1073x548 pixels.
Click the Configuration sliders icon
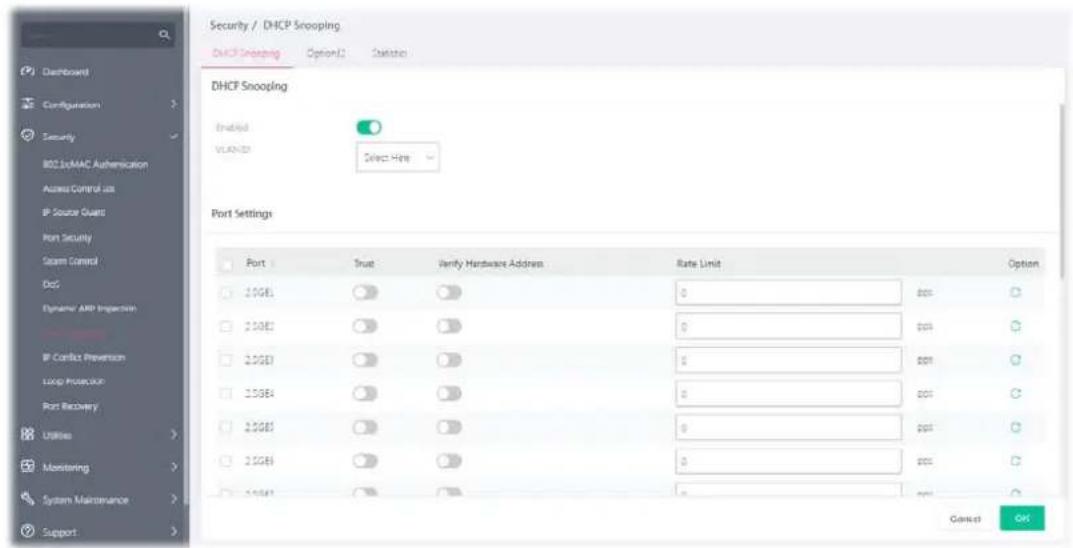(29, 105)
